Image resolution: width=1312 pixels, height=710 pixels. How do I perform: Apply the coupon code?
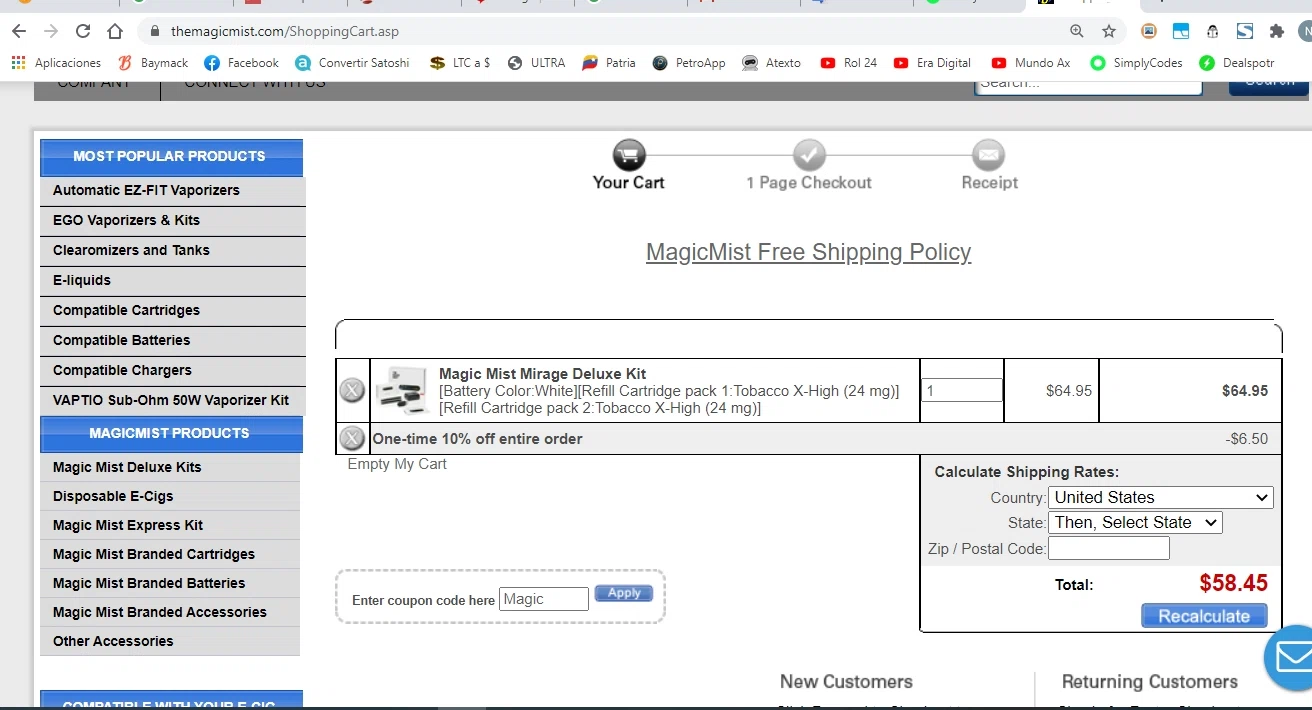tap(624, 593)
